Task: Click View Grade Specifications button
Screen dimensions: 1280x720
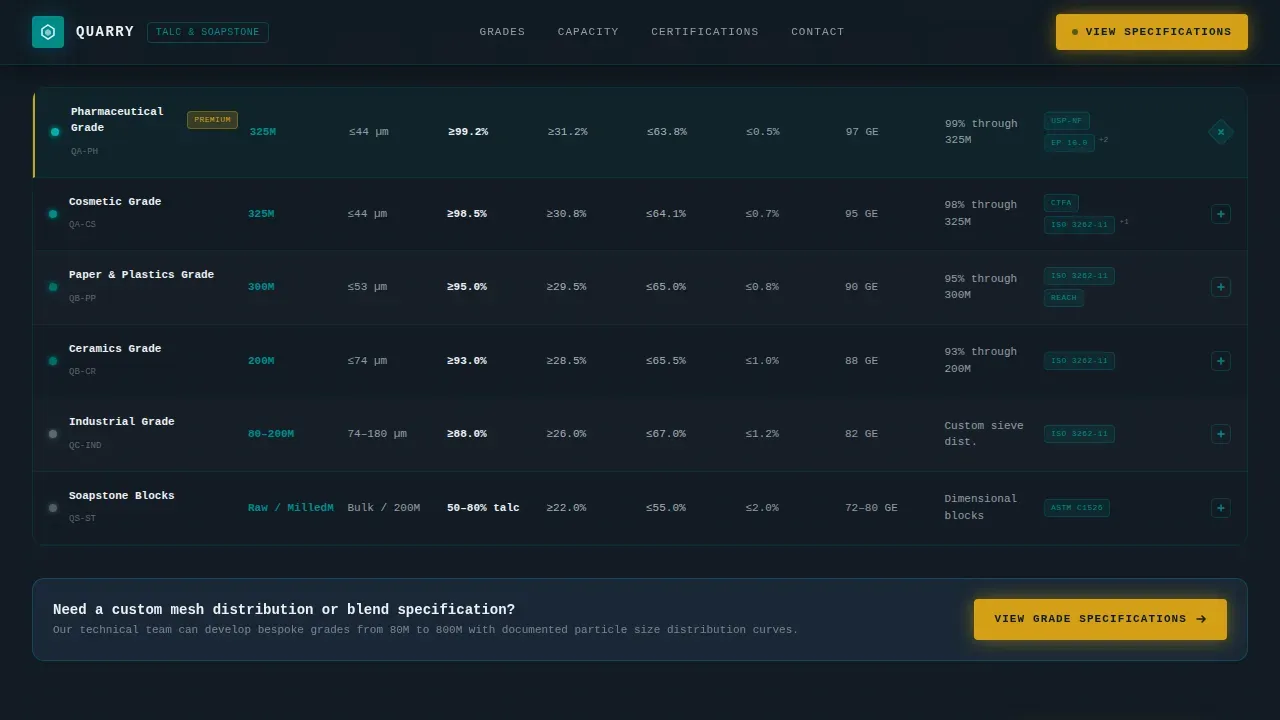Action: tap(1100, 619)
